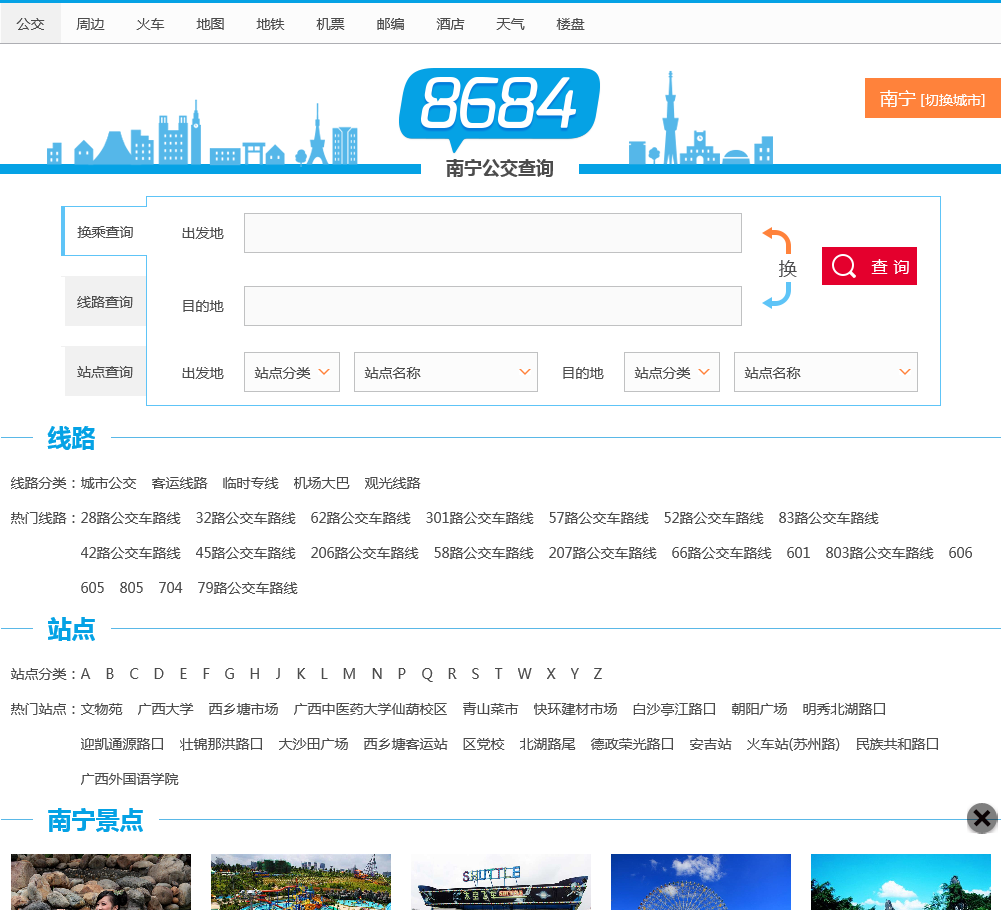Select station letter M

(x=349, y=674)
